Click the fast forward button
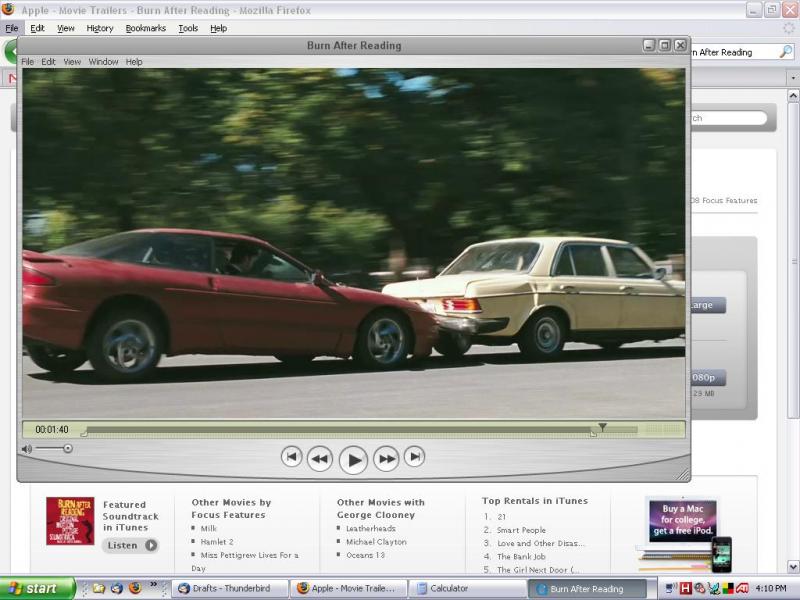800x600 pixels. (x=386, y=459)
